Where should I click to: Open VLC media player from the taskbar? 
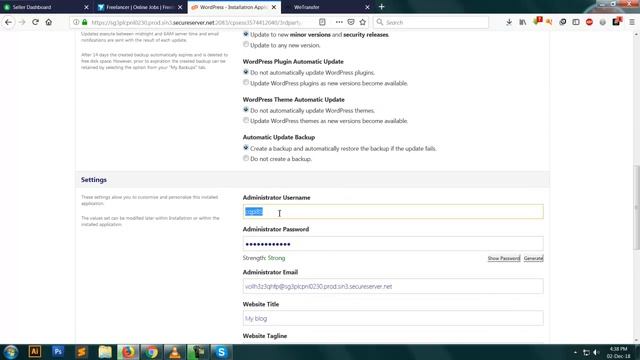pyautogui.click(x=175, y=352)
